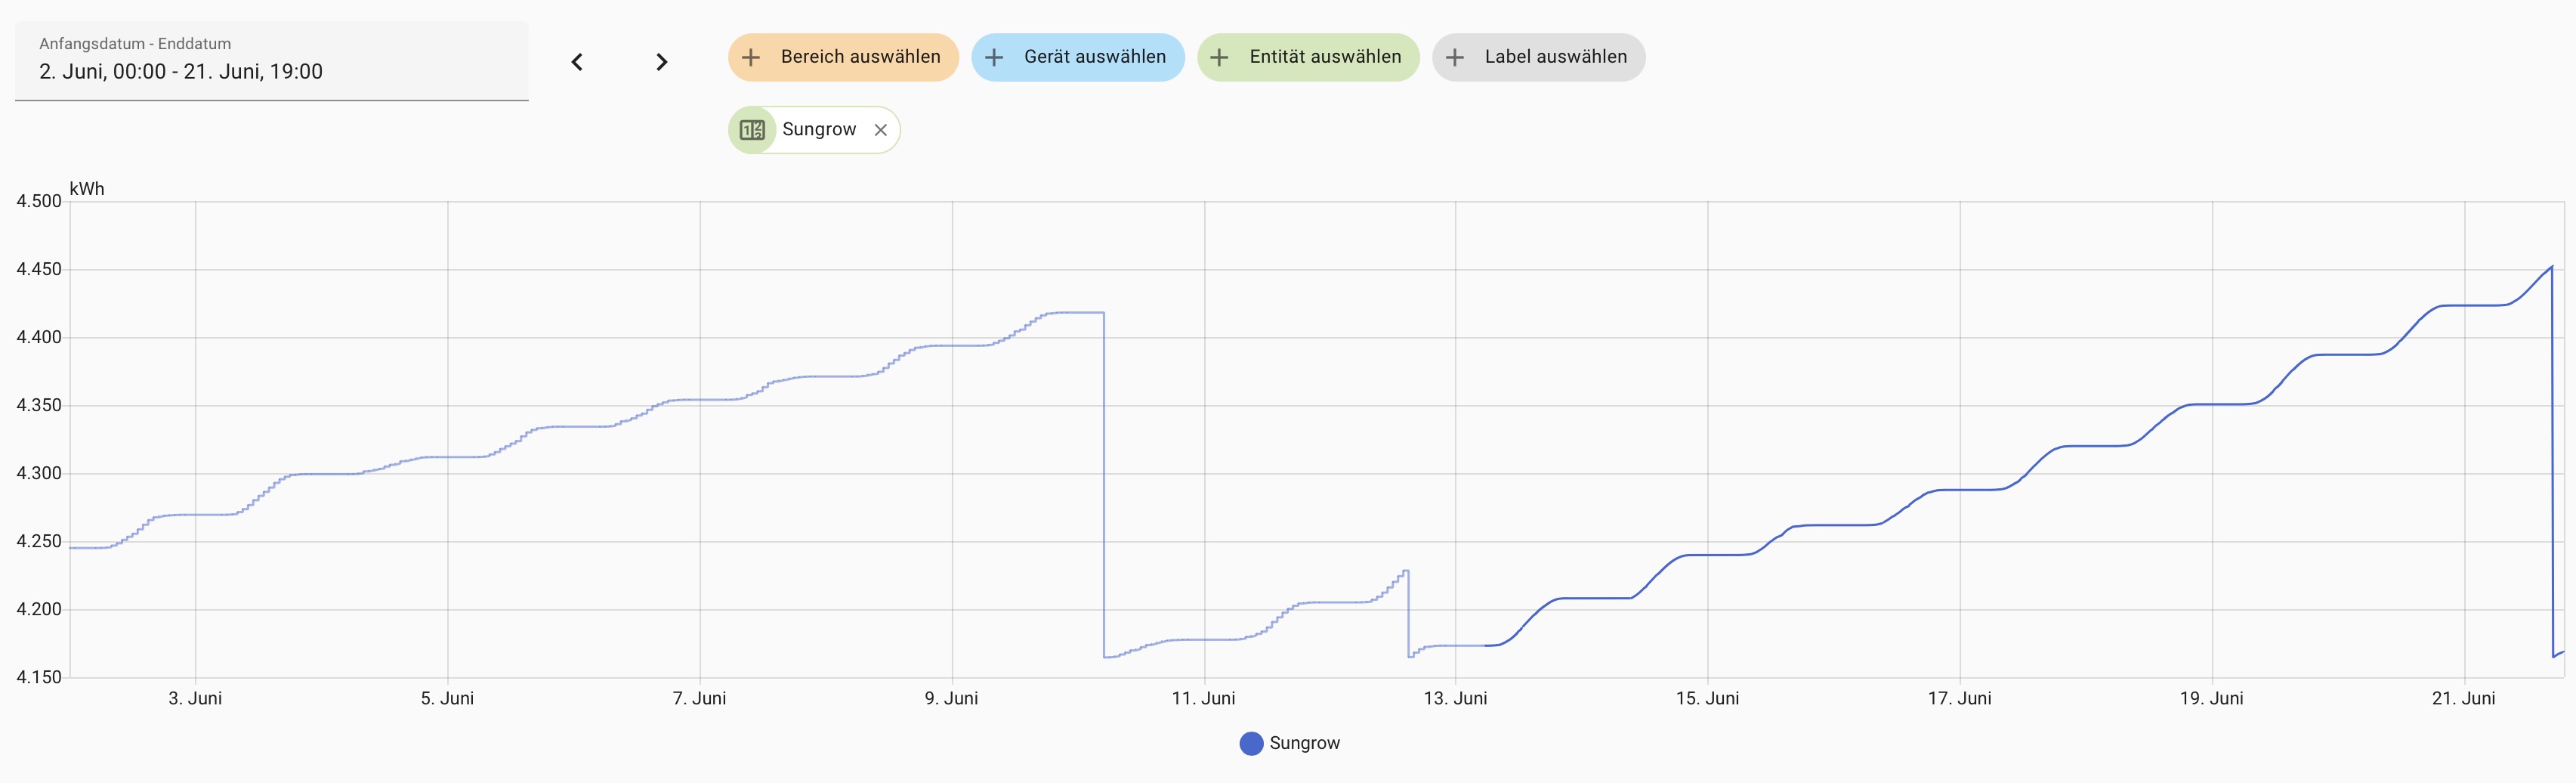Toggle Sungrow series in chart legend
This screenshot has width=2576, height=783.
1304,743
